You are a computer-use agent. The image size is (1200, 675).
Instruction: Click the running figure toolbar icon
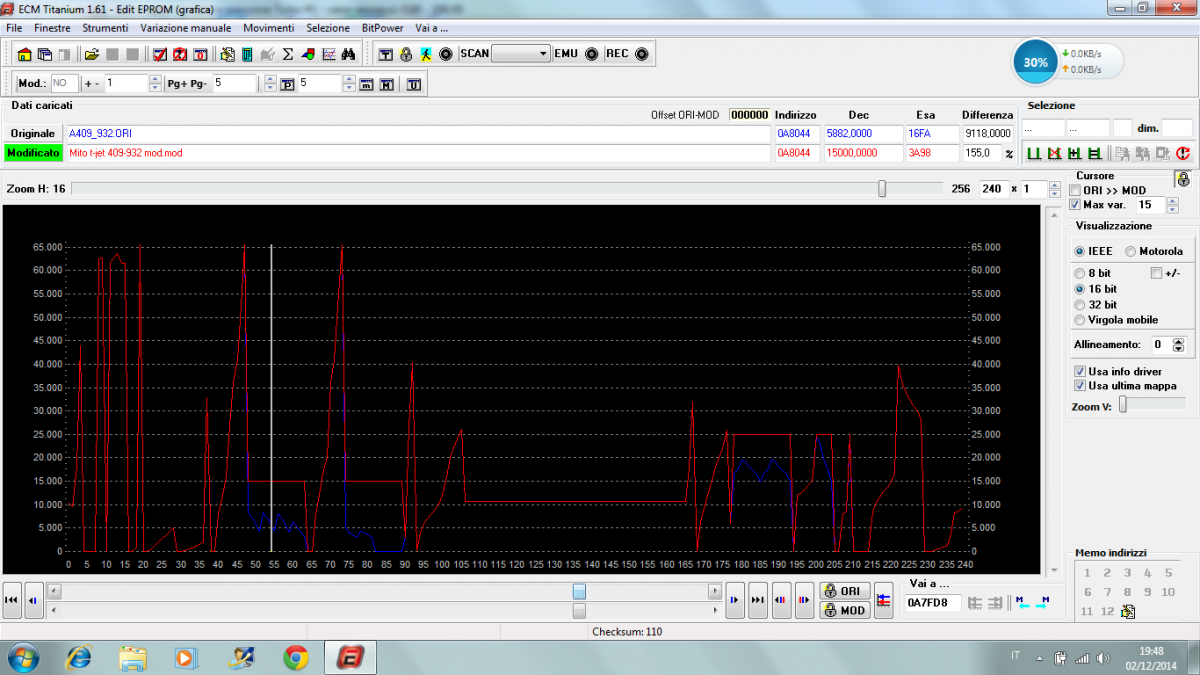(426, 54)
